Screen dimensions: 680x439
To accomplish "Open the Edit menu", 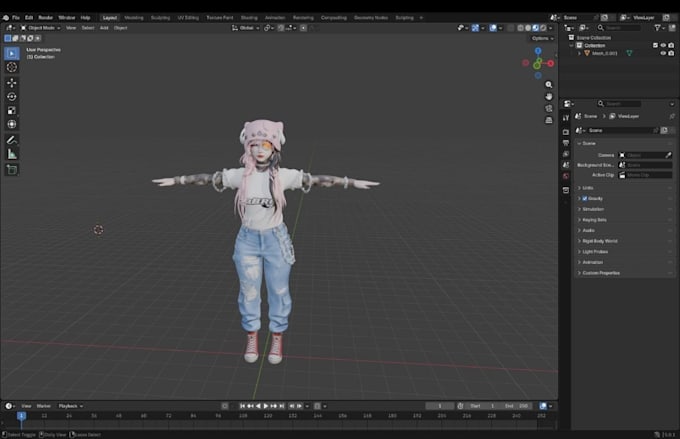I will (x=29, y=18).
